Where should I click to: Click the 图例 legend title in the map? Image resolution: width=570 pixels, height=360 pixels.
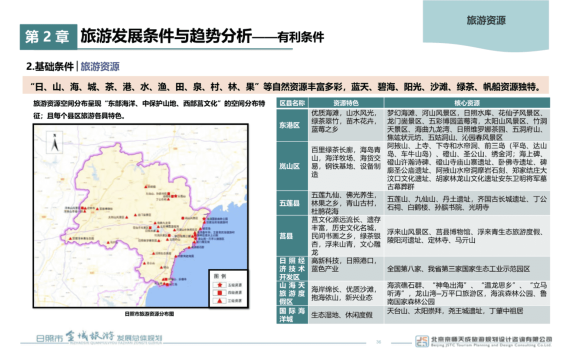tap(220, 276)
